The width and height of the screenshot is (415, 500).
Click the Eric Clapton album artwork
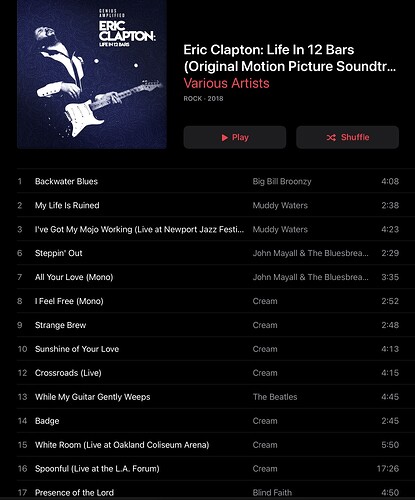pyautogui.click(x=92, y=74)
